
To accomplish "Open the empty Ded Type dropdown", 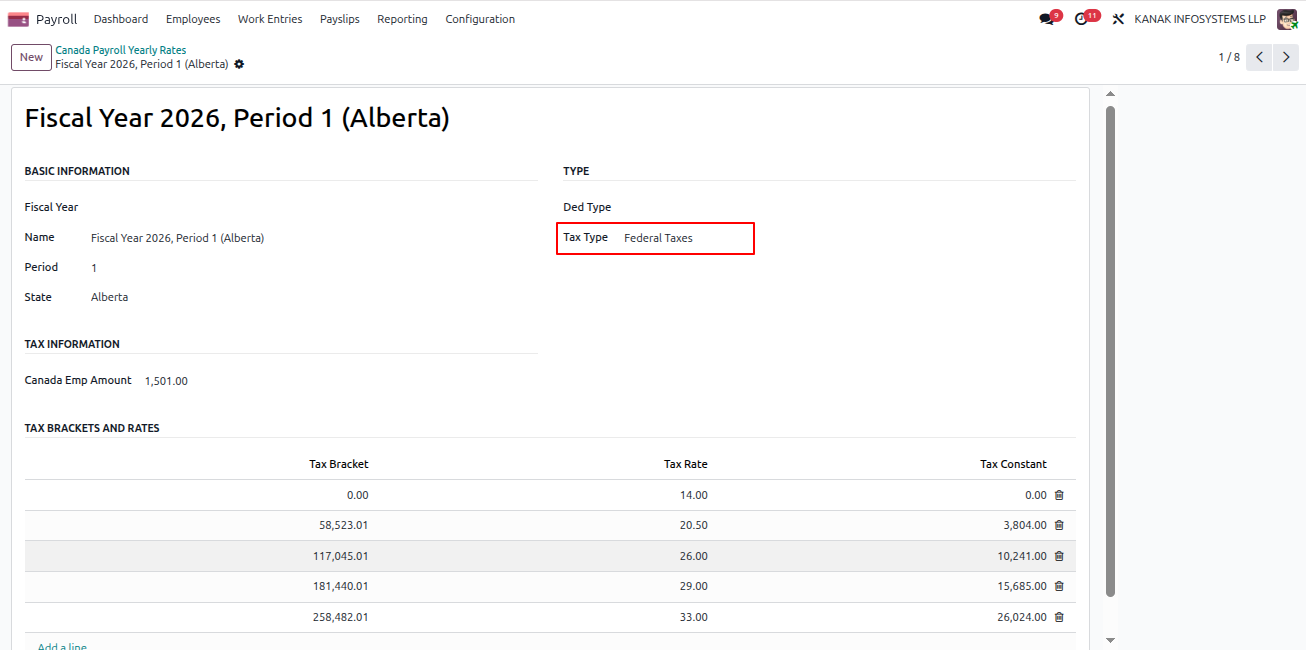I will click(847, 208).
